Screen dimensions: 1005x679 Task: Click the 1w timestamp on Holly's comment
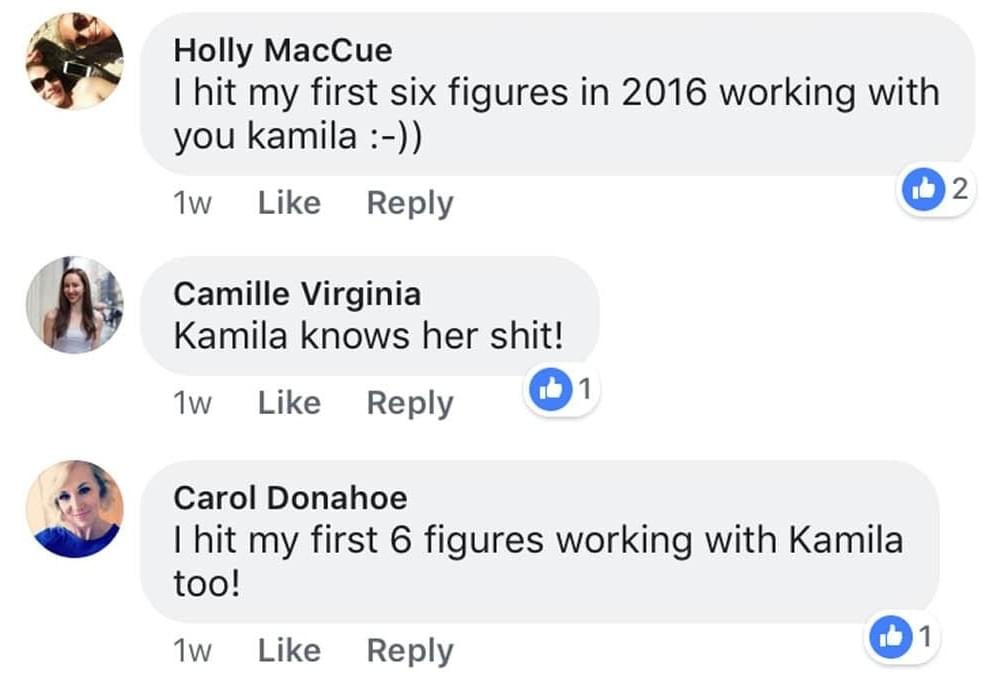pos(192,204)
